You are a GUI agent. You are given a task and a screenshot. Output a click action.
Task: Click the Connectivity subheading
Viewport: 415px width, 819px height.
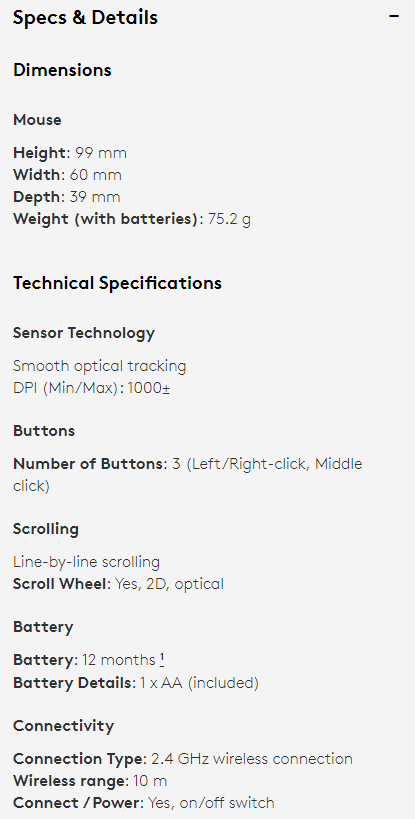point(63,726)
